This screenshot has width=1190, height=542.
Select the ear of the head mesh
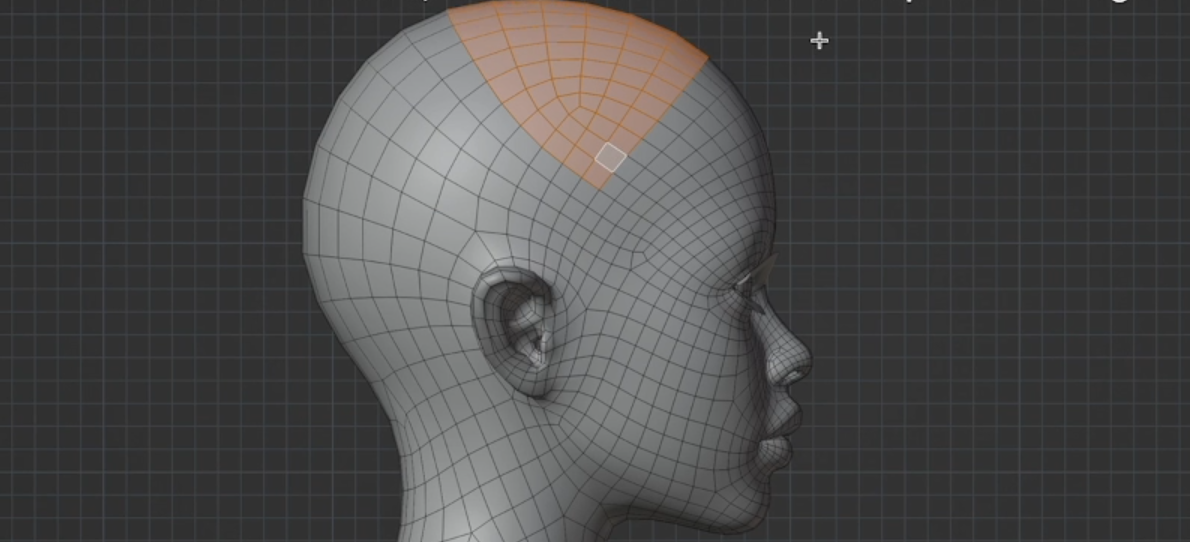pos(515,331)
